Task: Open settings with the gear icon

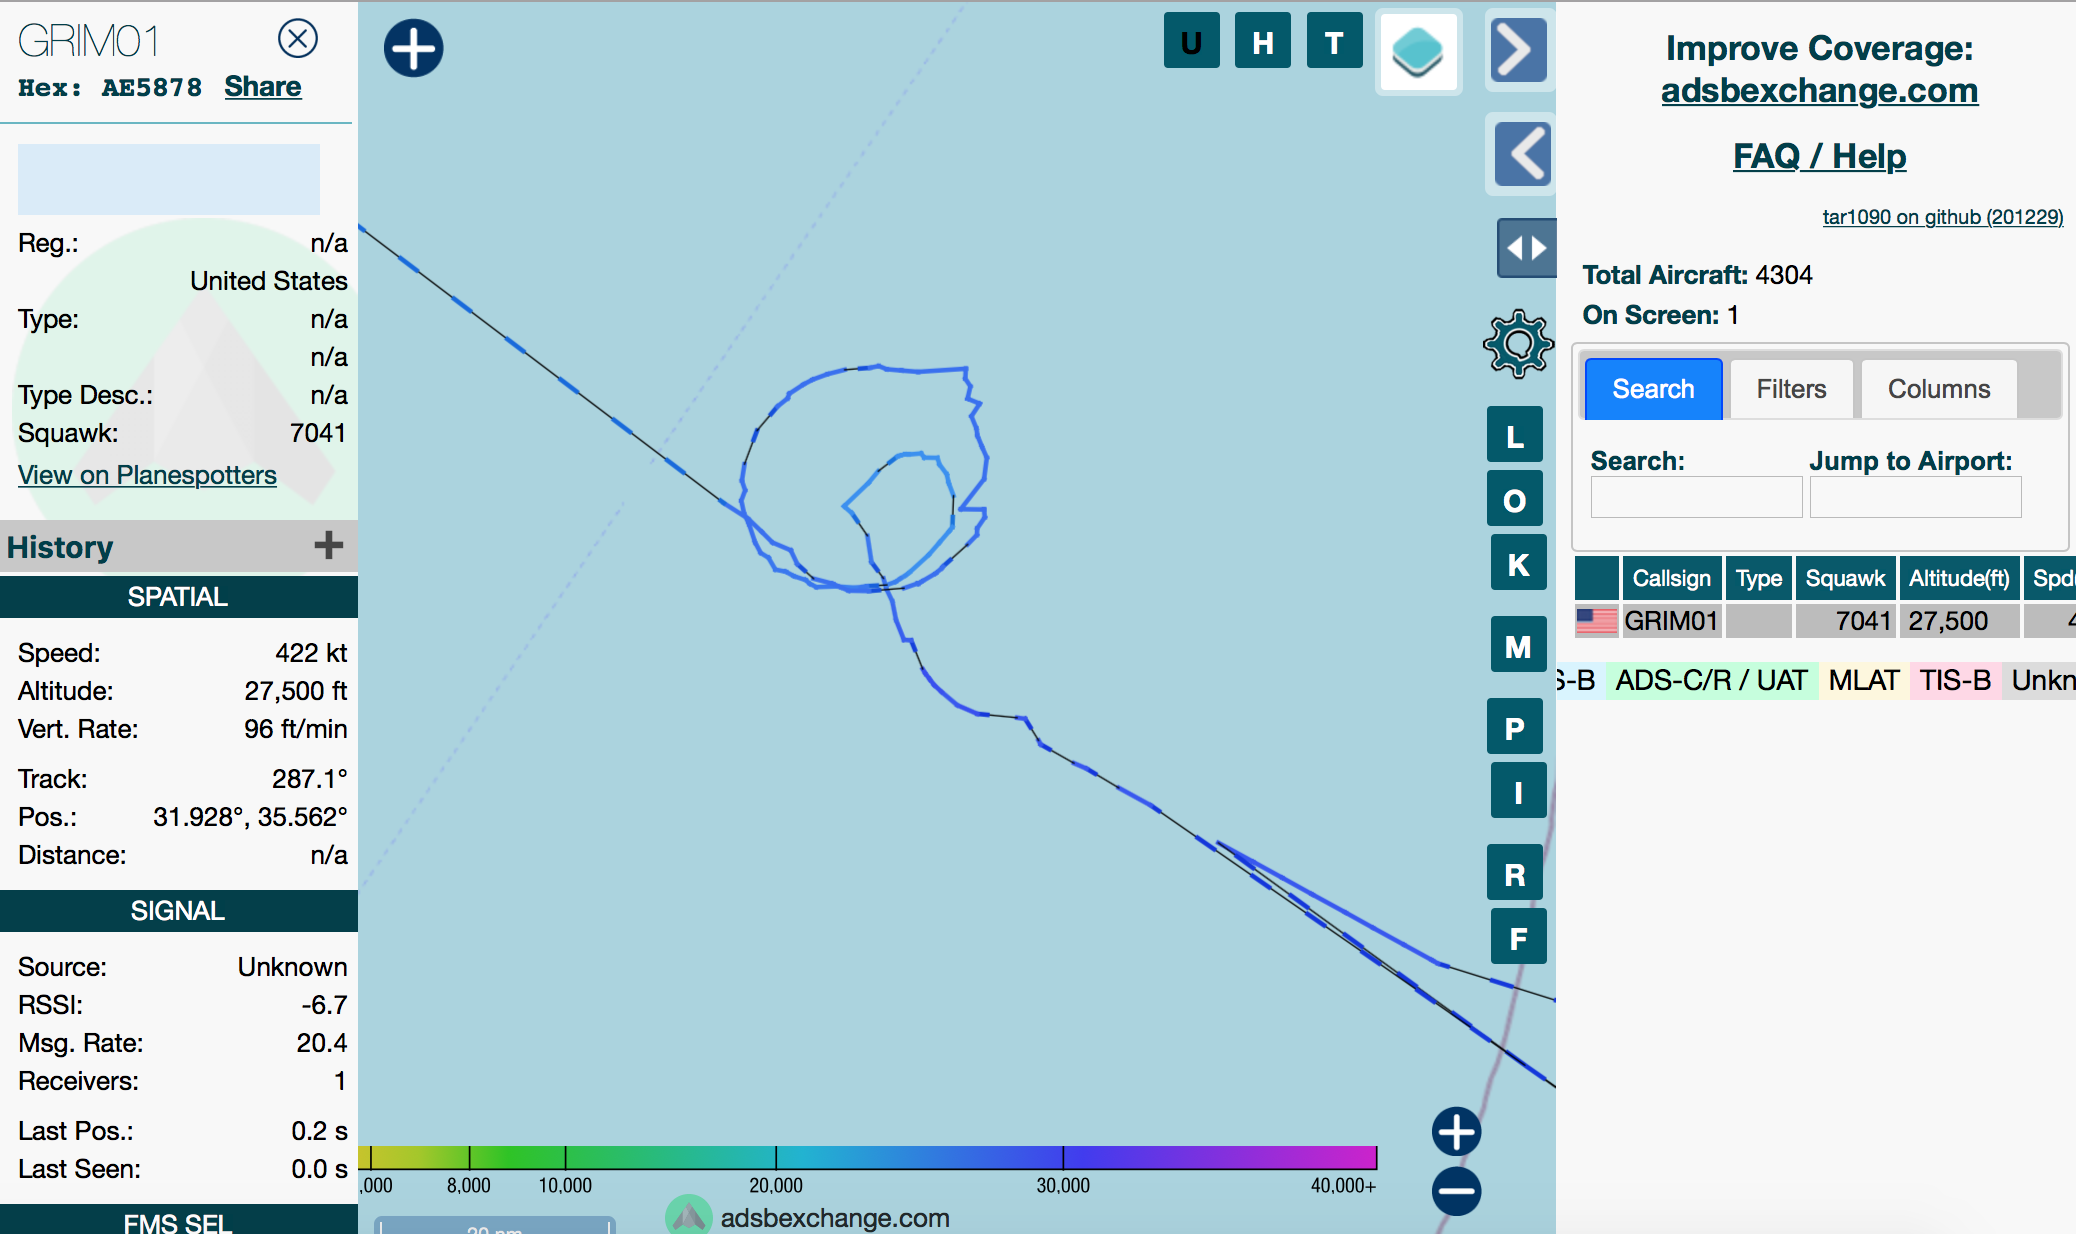Action: point(1518,344)
